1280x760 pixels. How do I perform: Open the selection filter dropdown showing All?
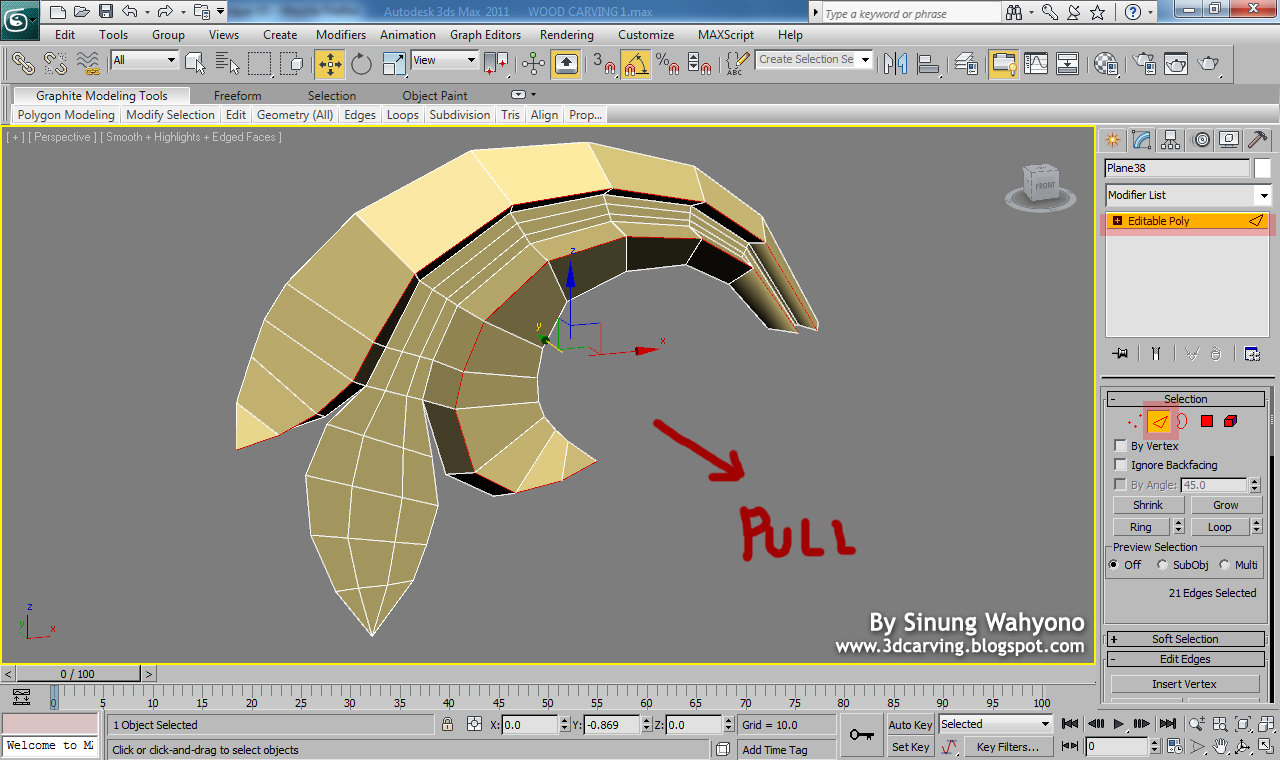(170, 60)
